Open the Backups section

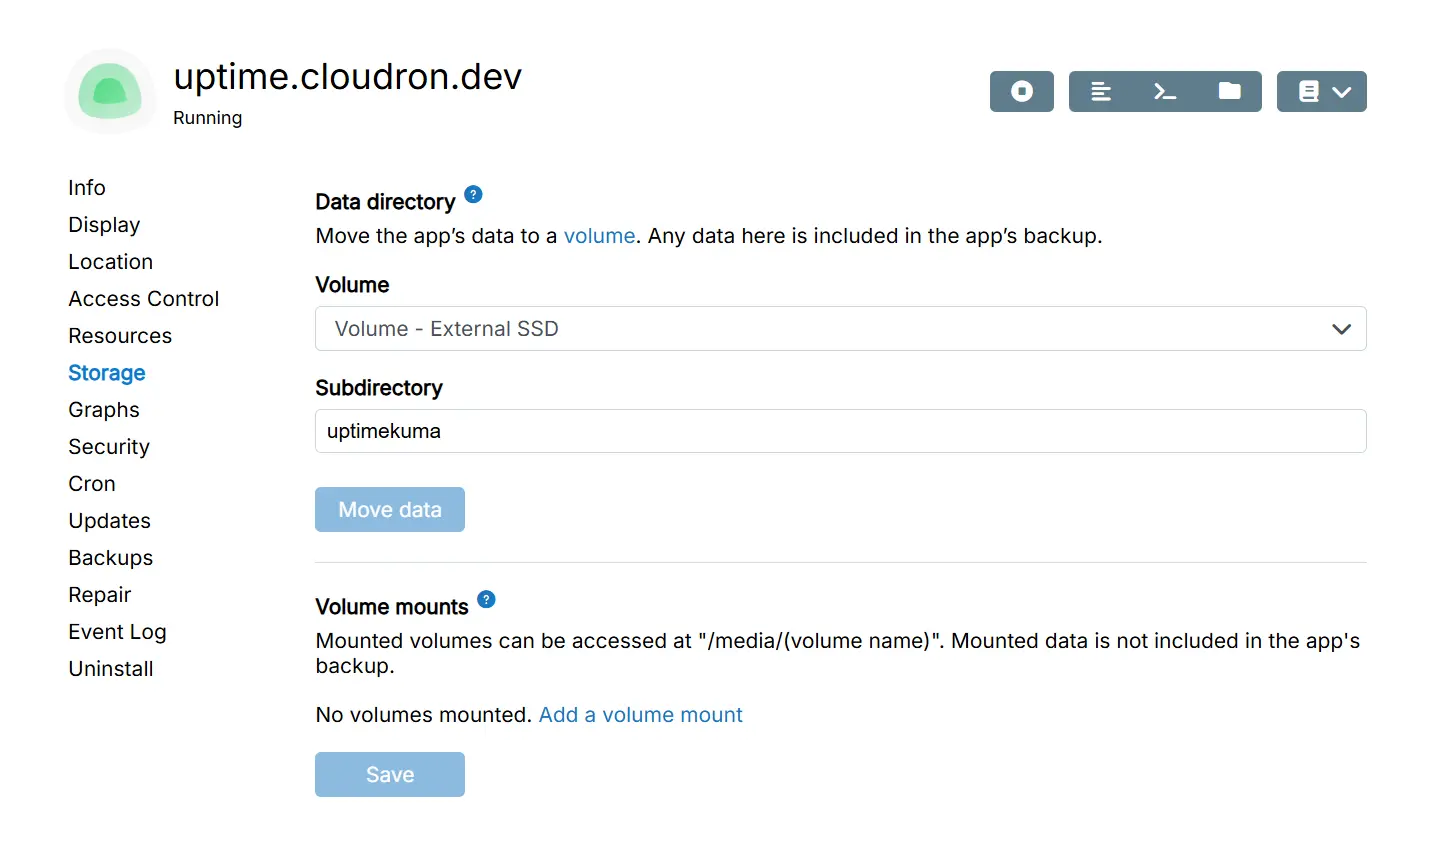tap(110, 558)
